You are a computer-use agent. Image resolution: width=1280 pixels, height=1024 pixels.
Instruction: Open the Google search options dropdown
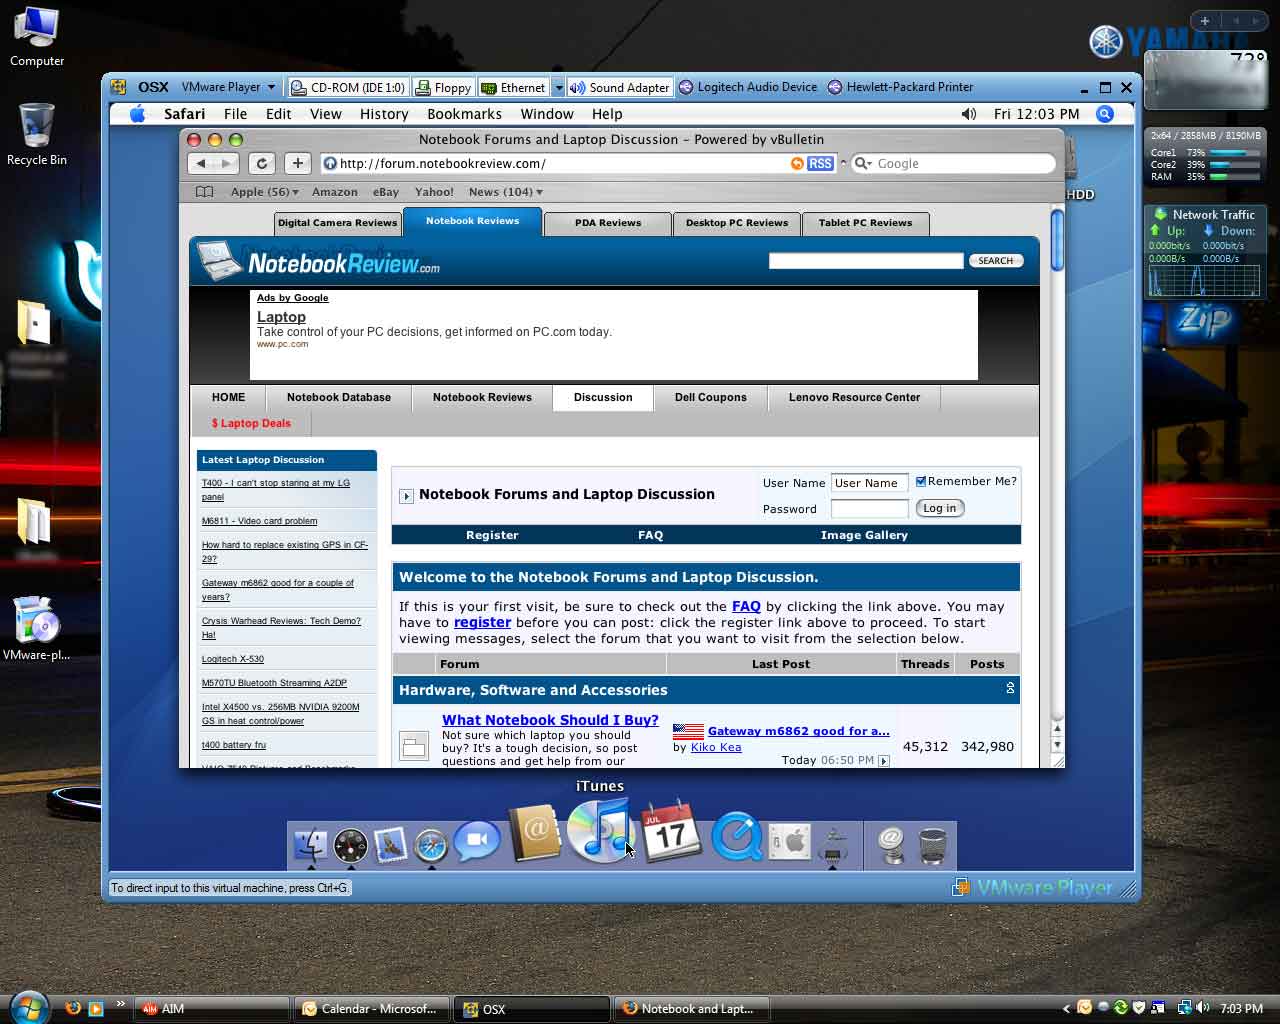coord(863,163)
